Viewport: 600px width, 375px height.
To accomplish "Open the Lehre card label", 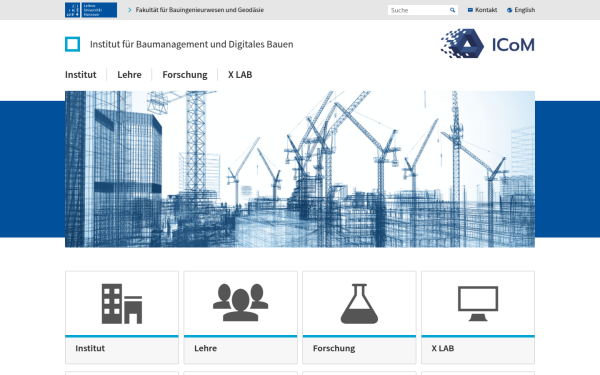I will tap(205, 348).
